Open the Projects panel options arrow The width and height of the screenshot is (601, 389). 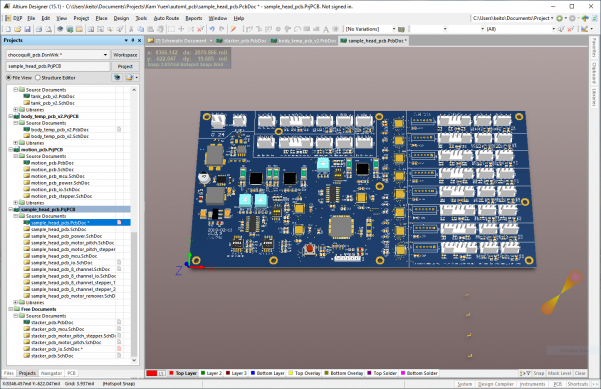[126, 40]
